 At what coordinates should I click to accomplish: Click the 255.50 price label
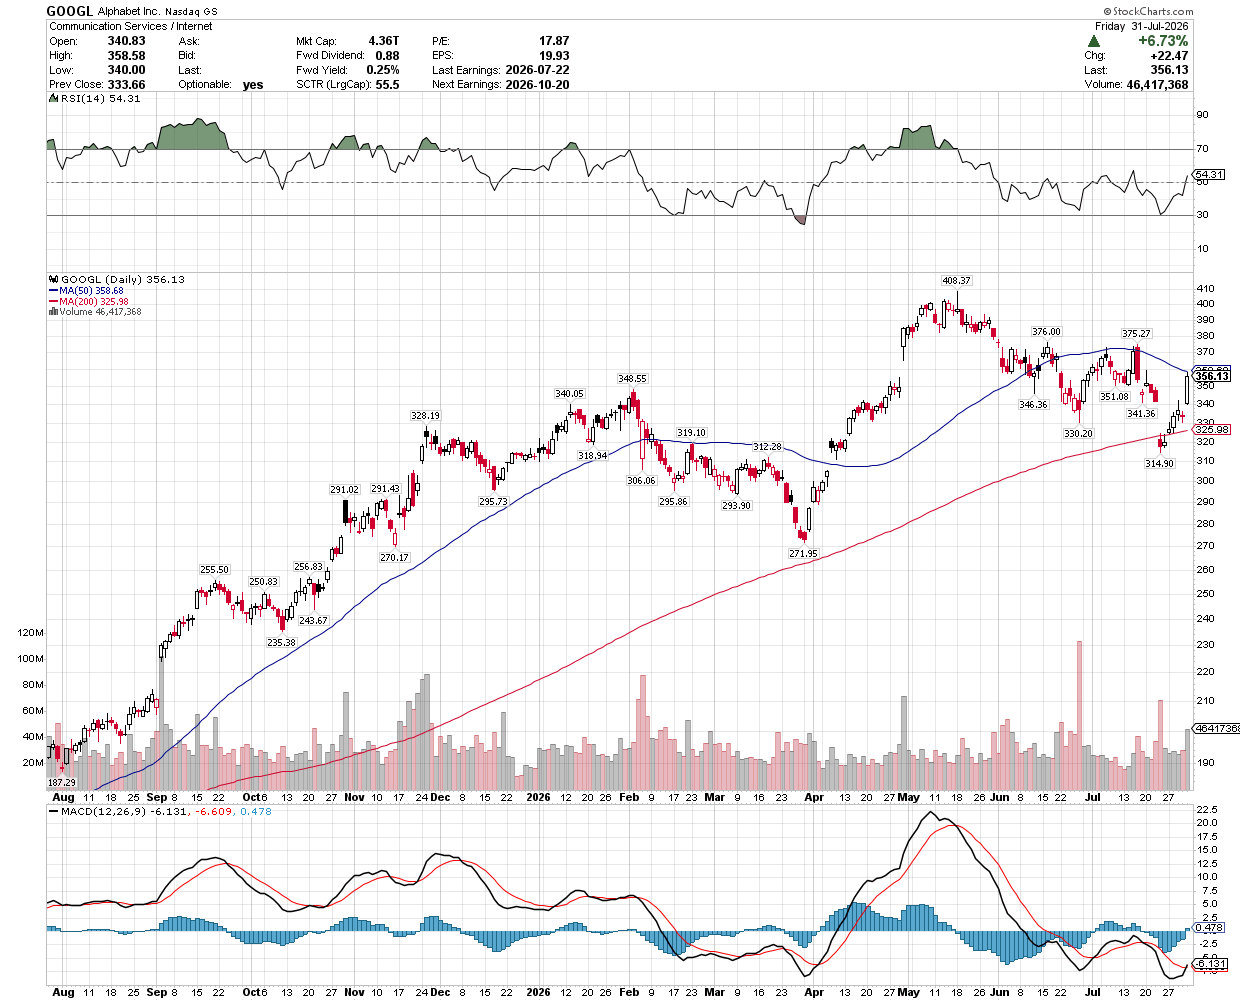pos(214,570)
